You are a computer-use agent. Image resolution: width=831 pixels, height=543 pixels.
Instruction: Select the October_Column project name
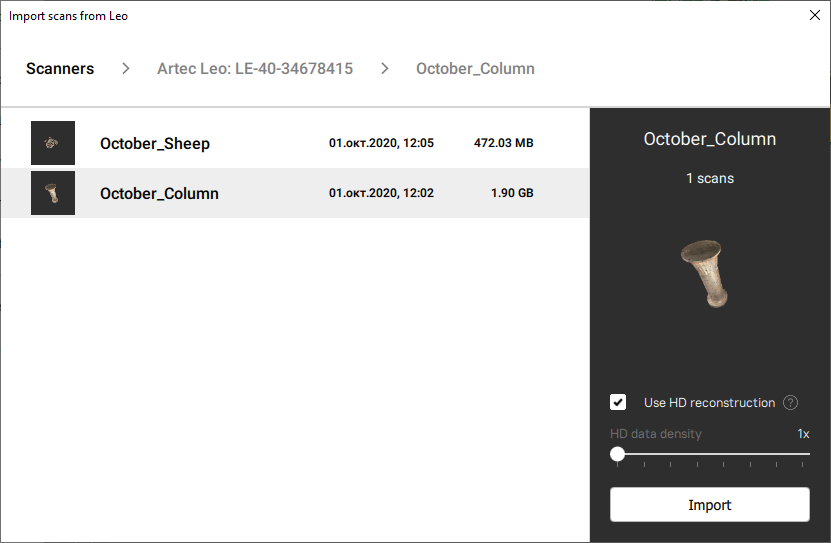159,193
